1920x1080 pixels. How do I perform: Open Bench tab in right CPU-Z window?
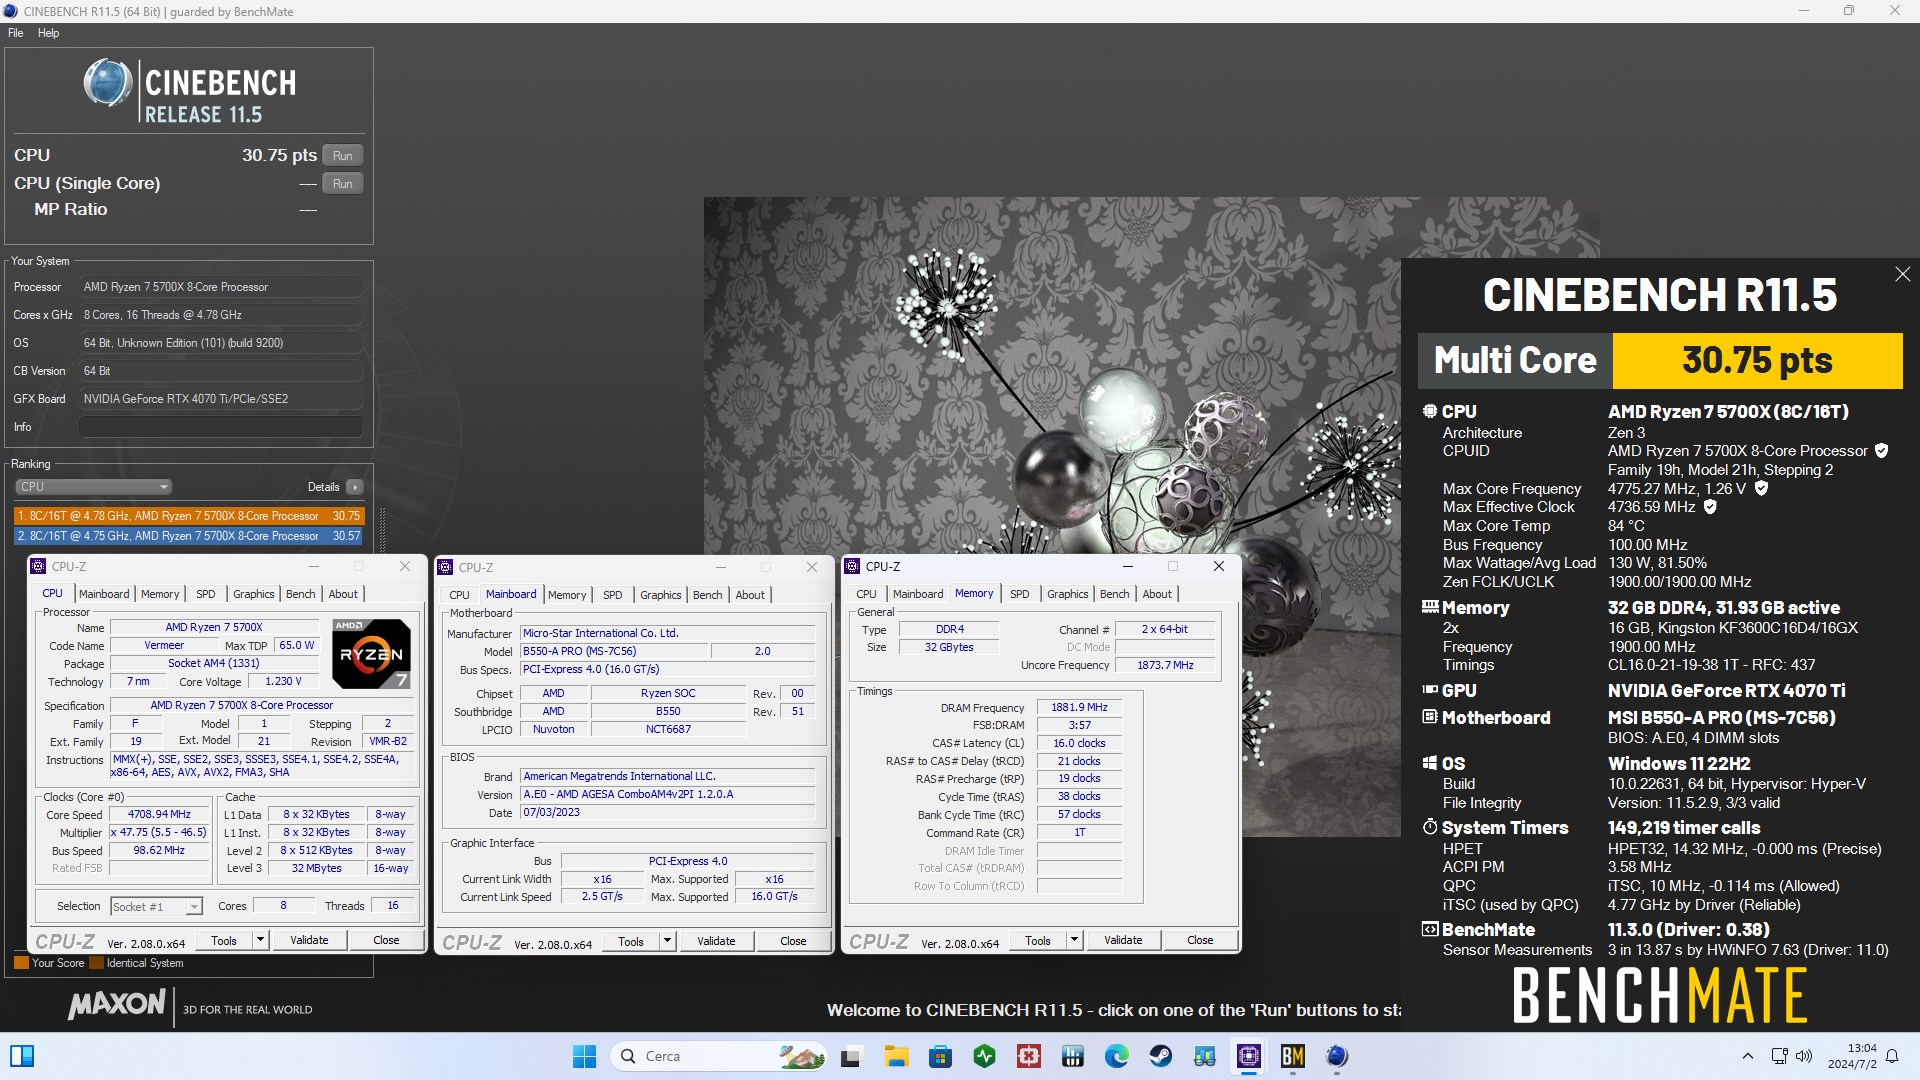point(1114,594)
